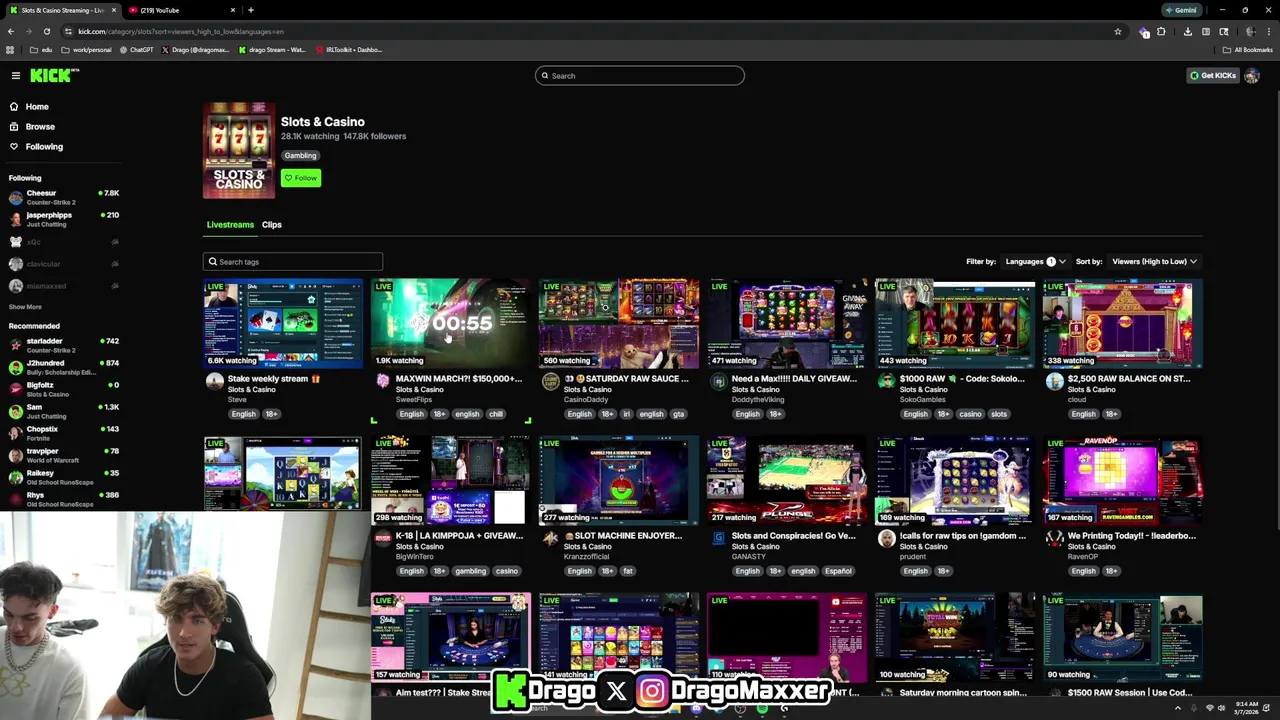Close the Slots & Casino Streaming tab
The width and height of the screenshot is (1280, 720).
coord(114,10)
